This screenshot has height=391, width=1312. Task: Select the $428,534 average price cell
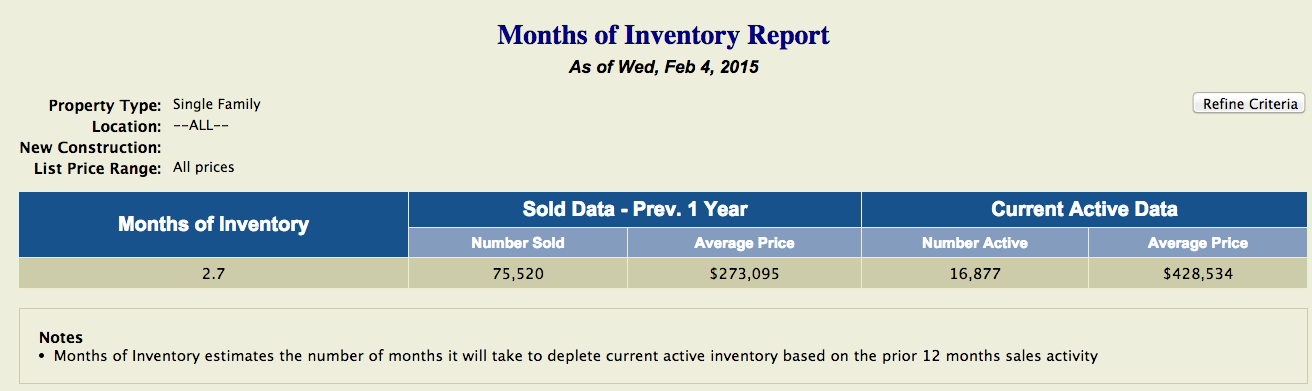[x=1198, y=273]
